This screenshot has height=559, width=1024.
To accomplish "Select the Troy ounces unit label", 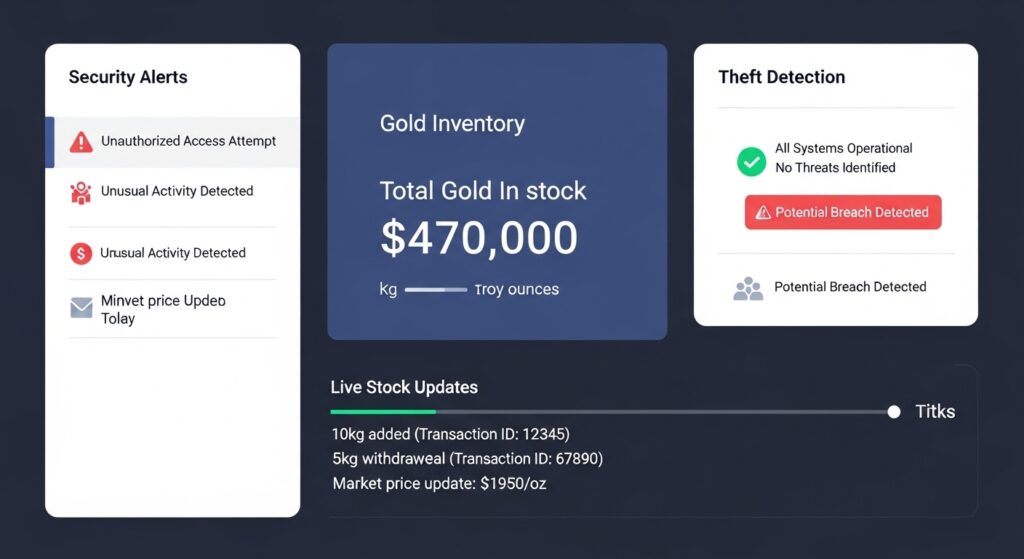I will [x=516, y=290].
